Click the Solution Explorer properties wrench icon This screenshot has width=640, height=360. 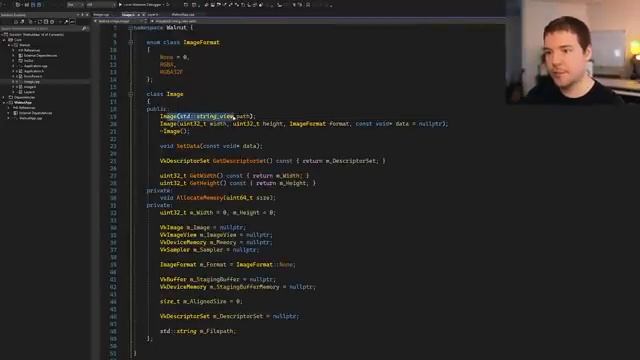pyautogui.click(x=66, y=21)
